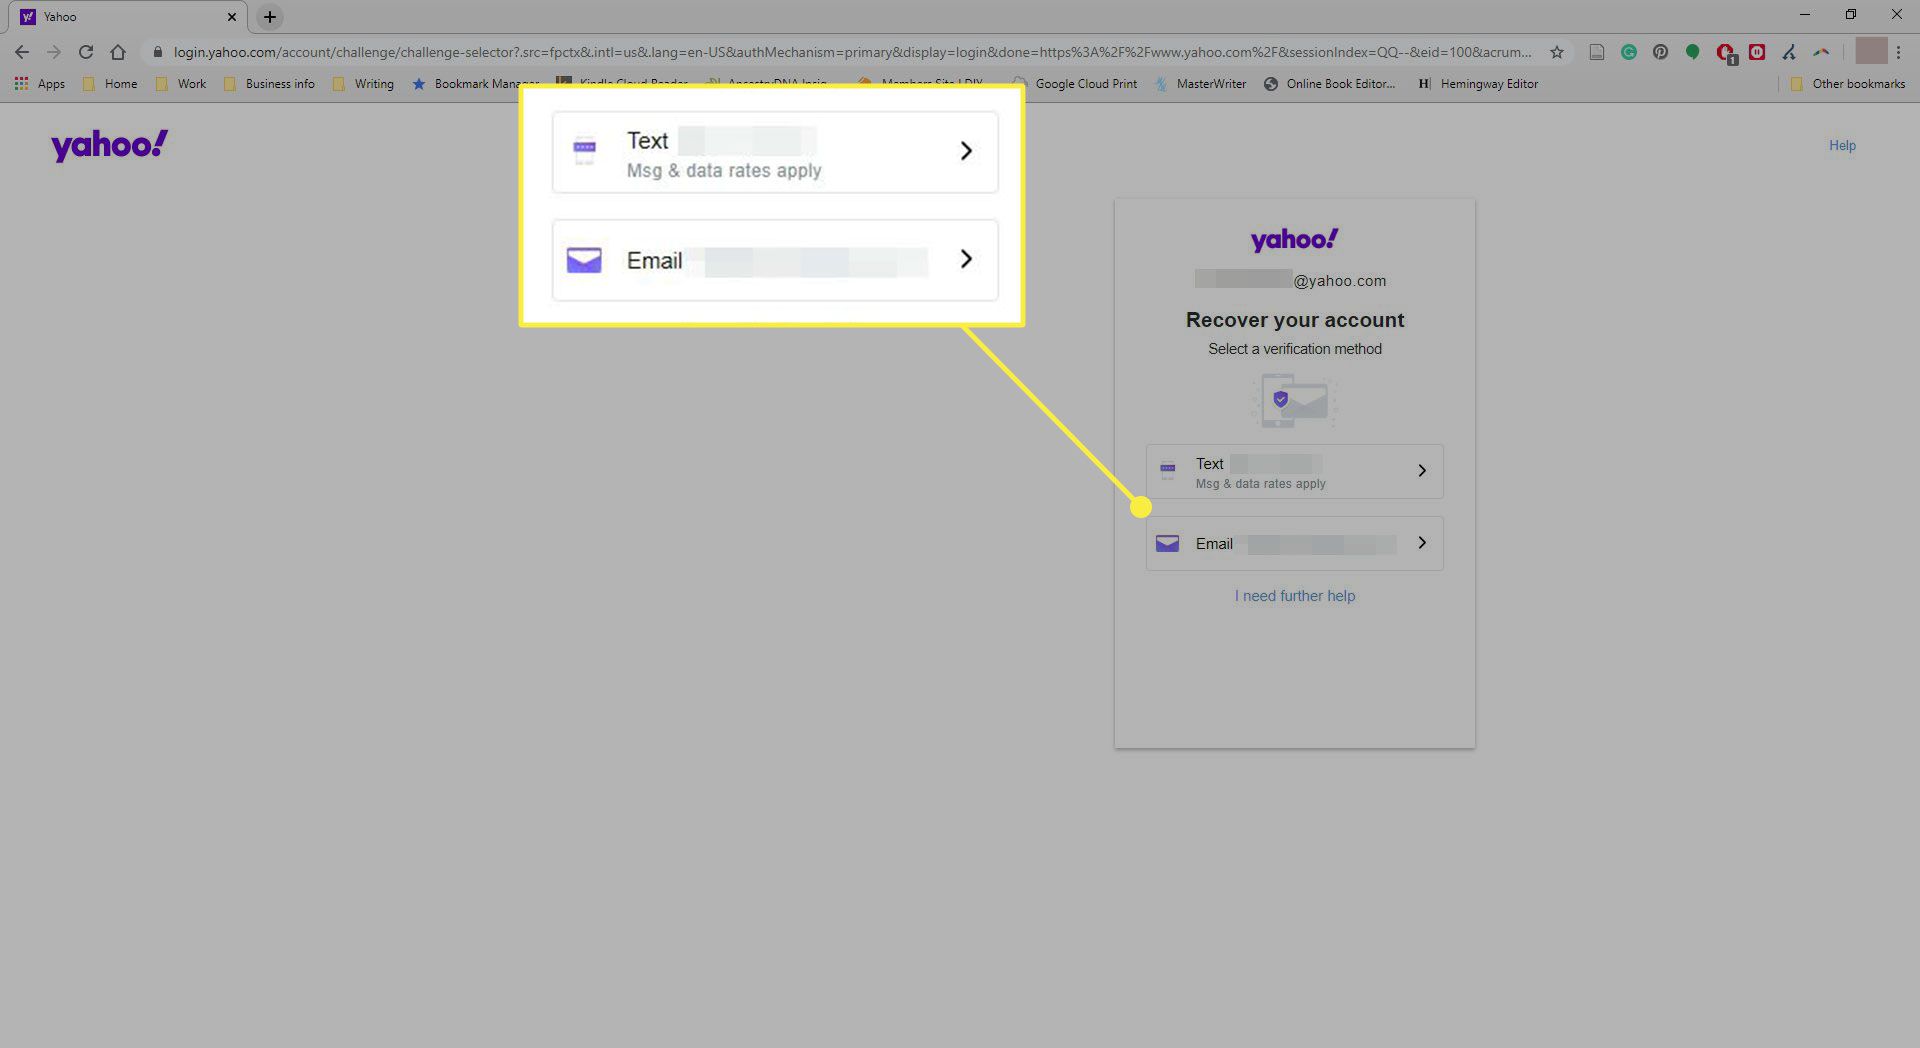Open the browser home page icon
Screen dimensions: 1920x1048
(118, 52)
